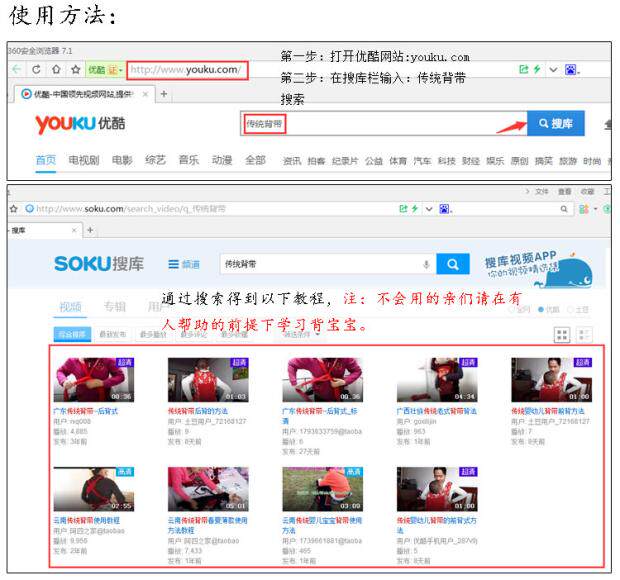
Task: Open a new tab beside the 搜库 tab
Action: pos(90,230)
